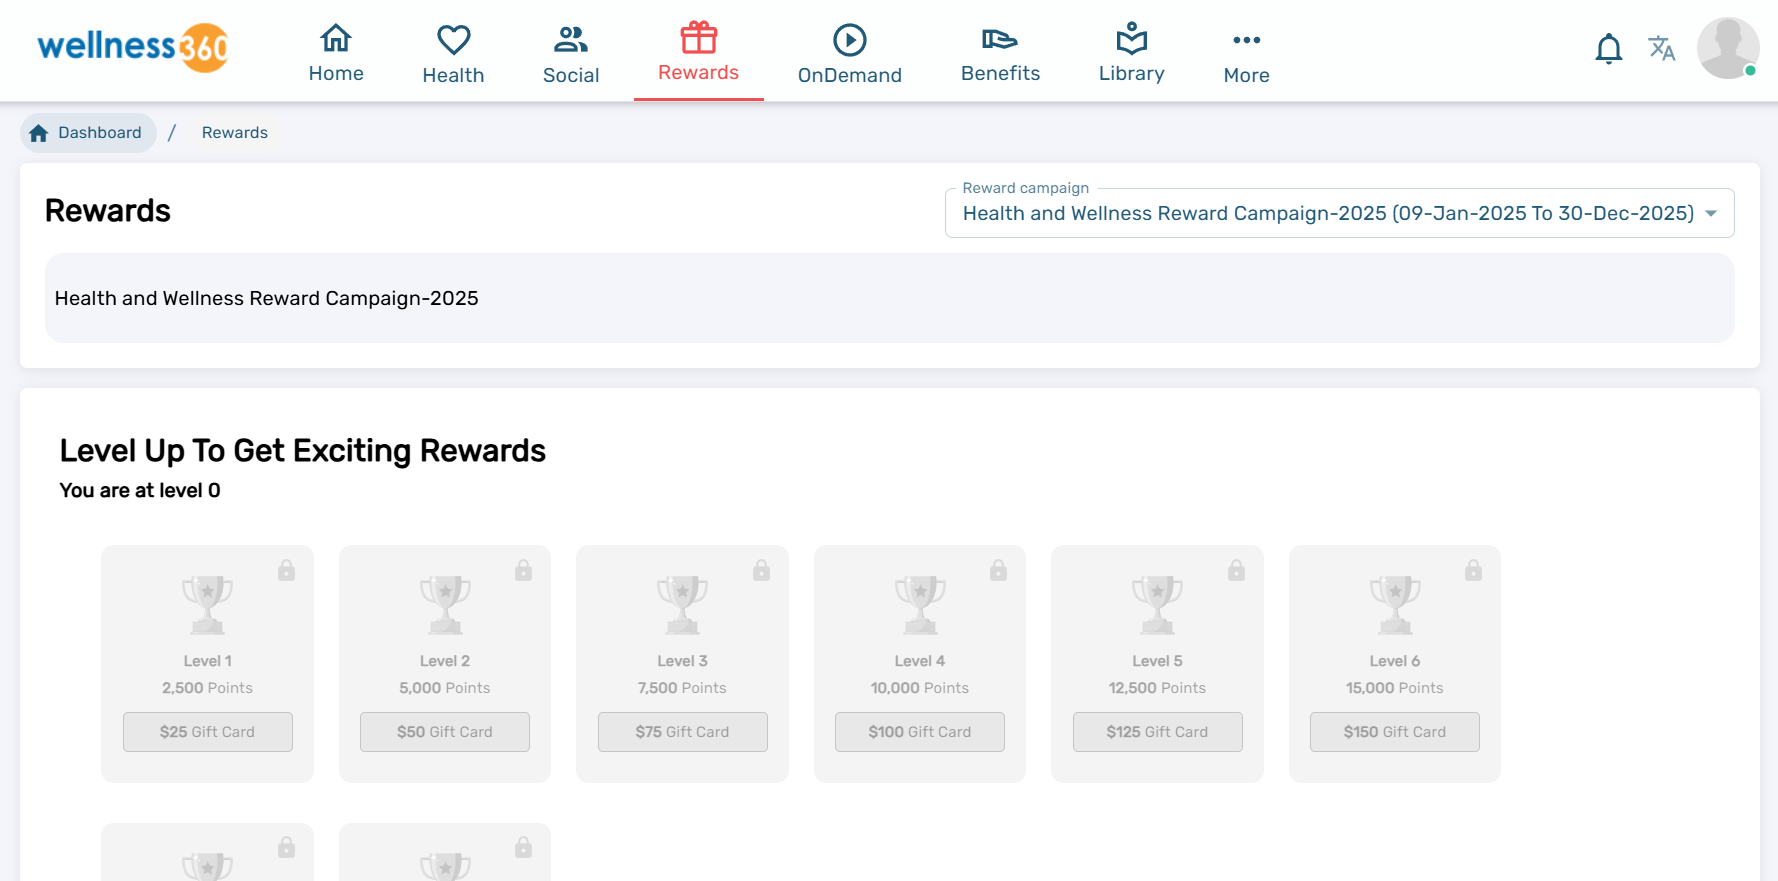Open notifications bell icon
The image size is (1778, 881).
(1609, 48)
